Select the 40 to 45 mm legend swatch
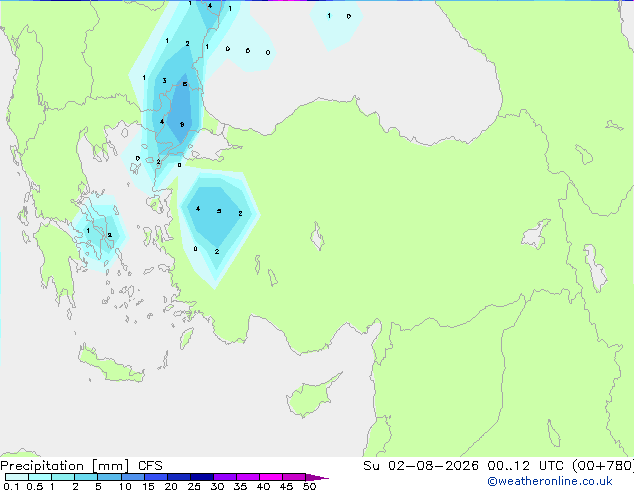This screenshot has height=490, width=634. (x=271, y=477)
